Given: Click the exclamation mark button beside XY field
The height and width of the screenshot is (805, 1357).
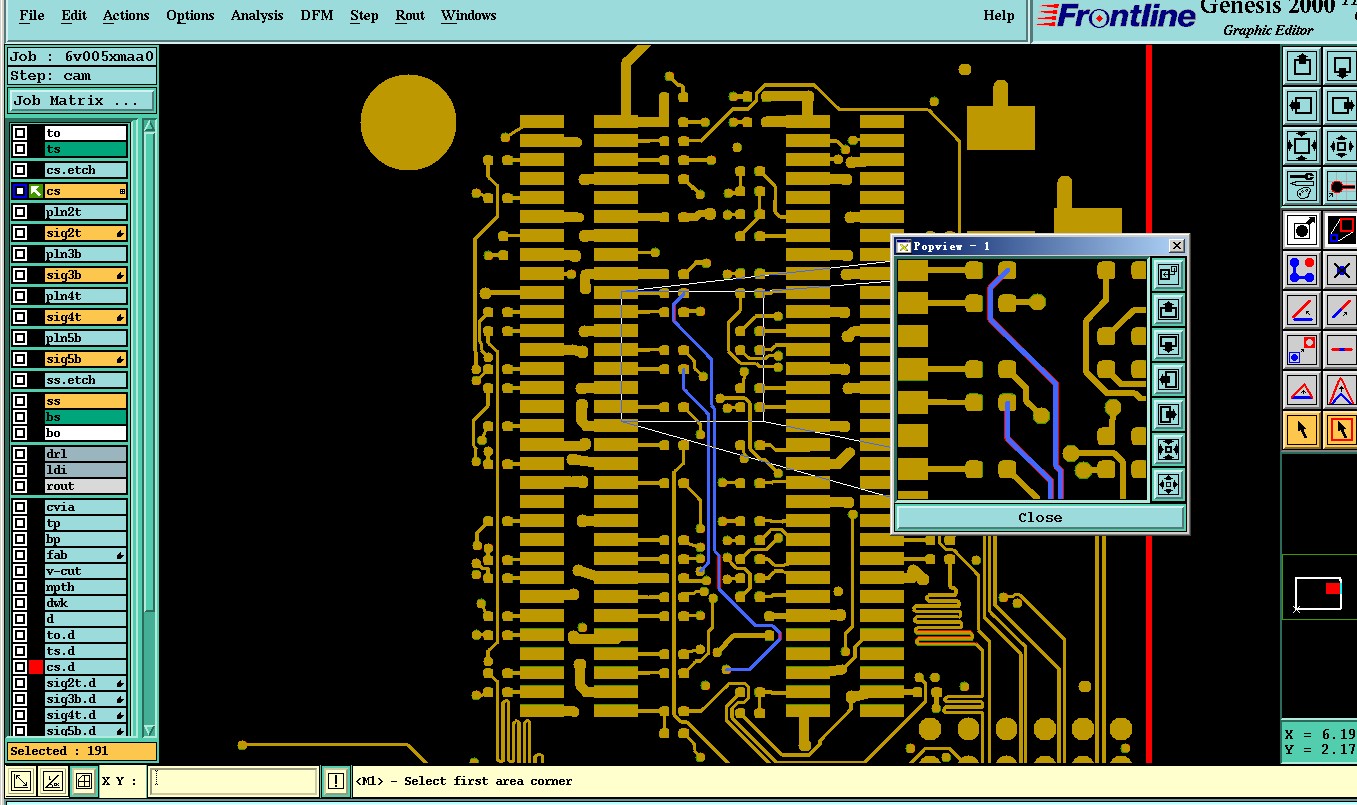Looking at the screenshot, I should point(335,781).
